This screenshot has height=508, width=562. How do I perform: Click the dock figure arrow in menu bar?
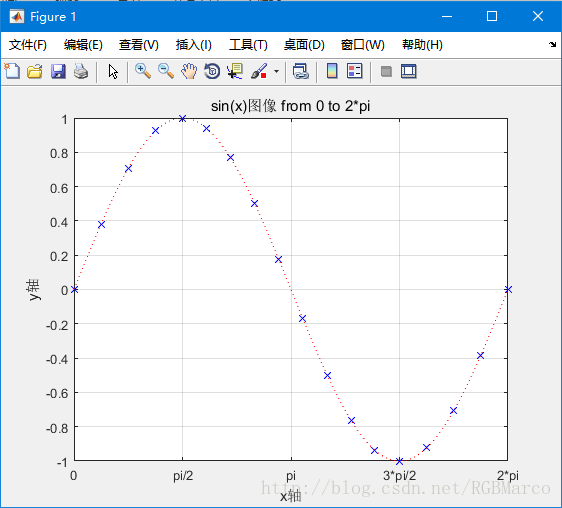click(x=552, y=44)
